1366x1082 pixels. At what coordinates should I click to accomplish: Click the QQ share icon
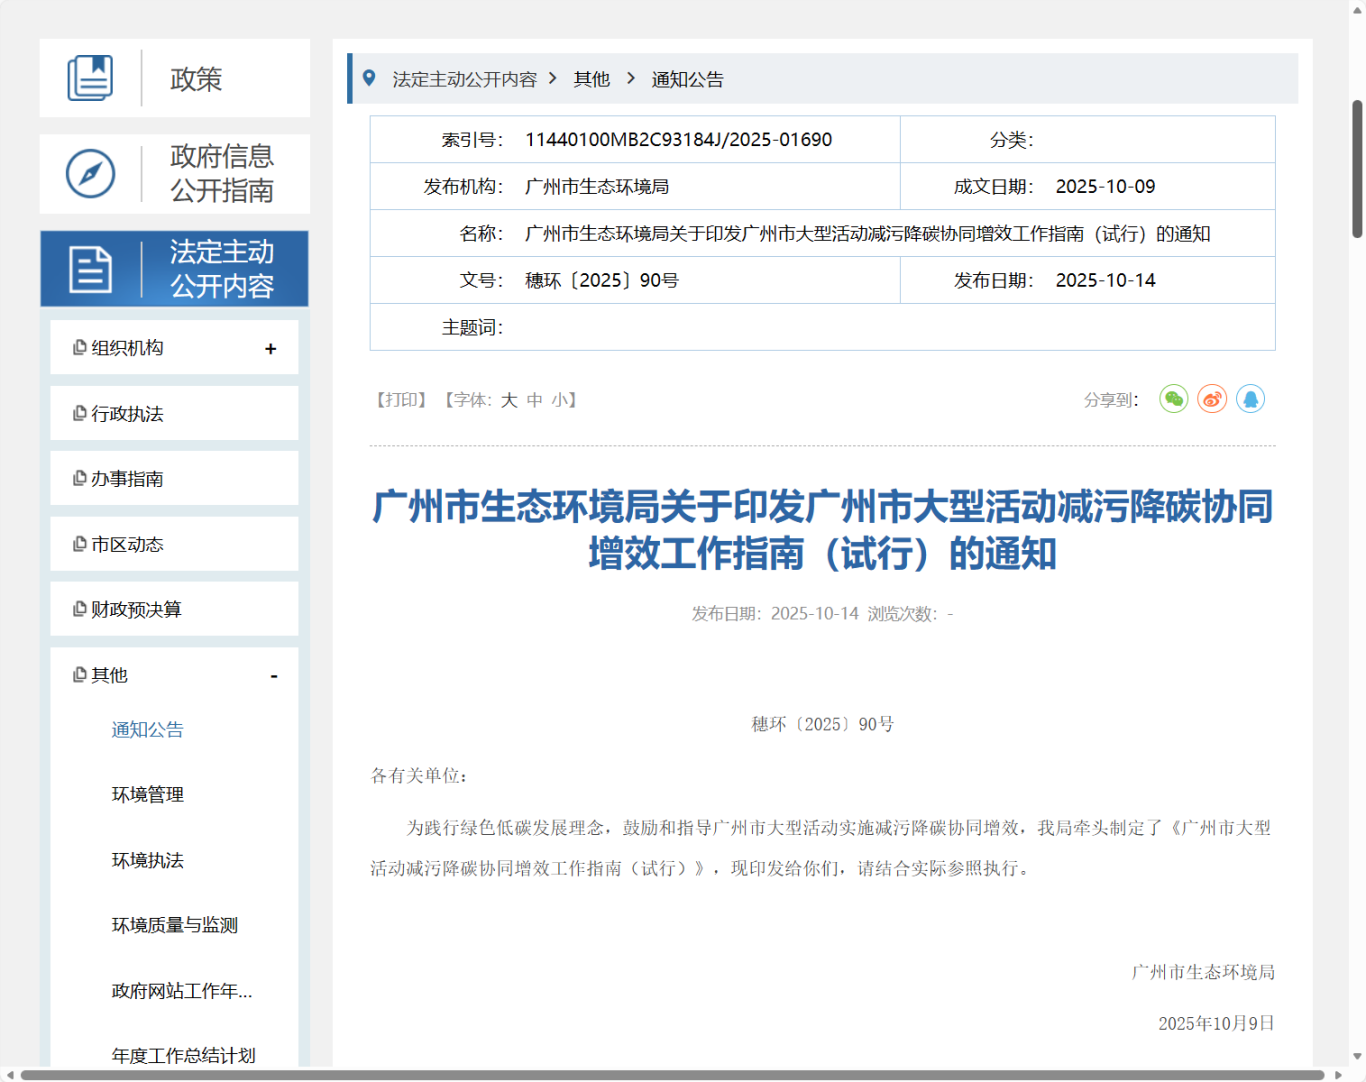[1251, 398]
